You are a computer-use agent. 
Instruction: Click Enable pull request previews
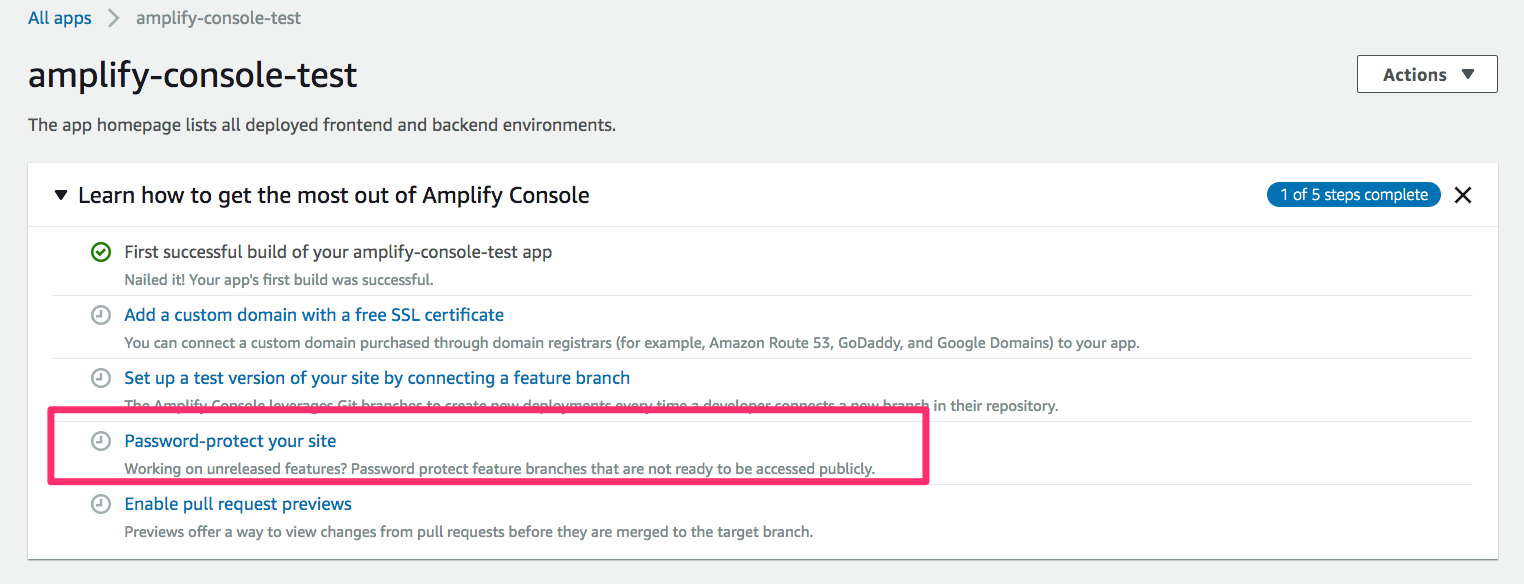click(237, 503)
